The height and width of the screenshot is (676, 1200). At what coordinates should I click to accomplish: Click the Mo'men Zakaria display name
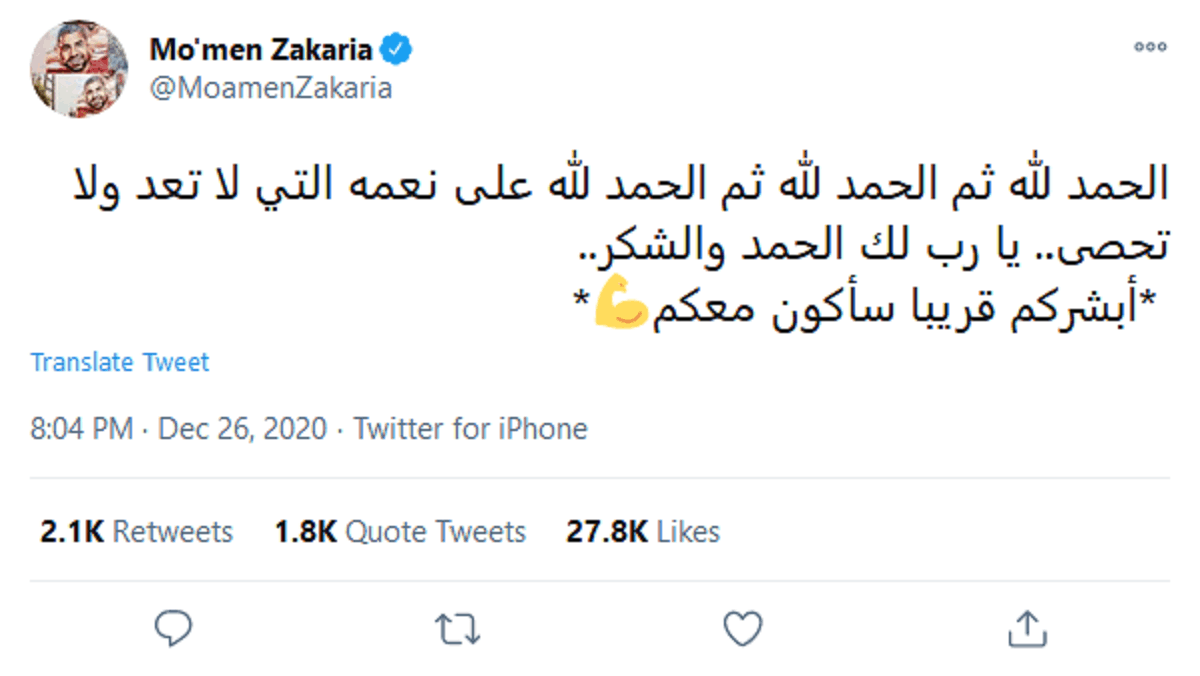261,48
